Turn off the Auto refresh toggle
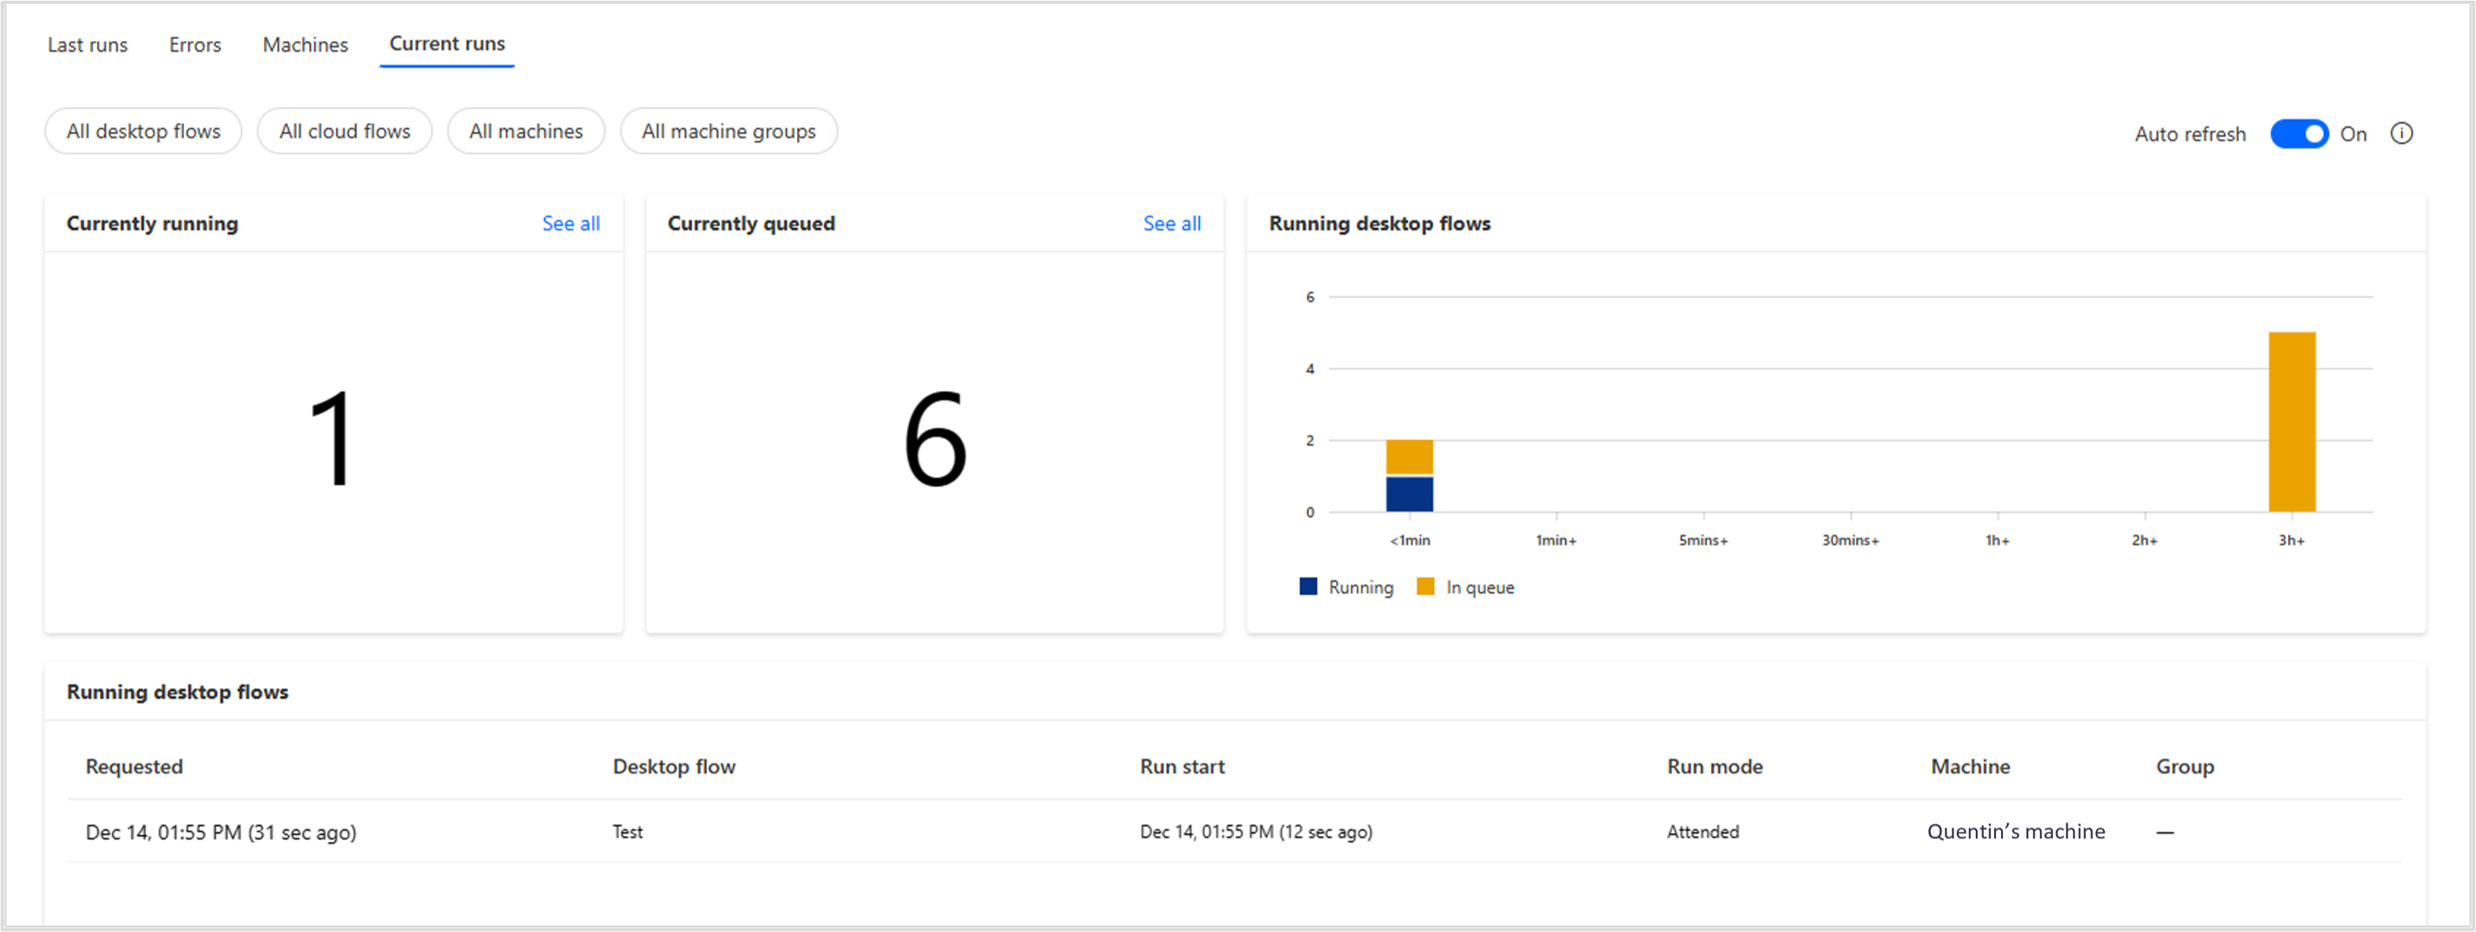Screen dimensions: 2476x932 2298,133
